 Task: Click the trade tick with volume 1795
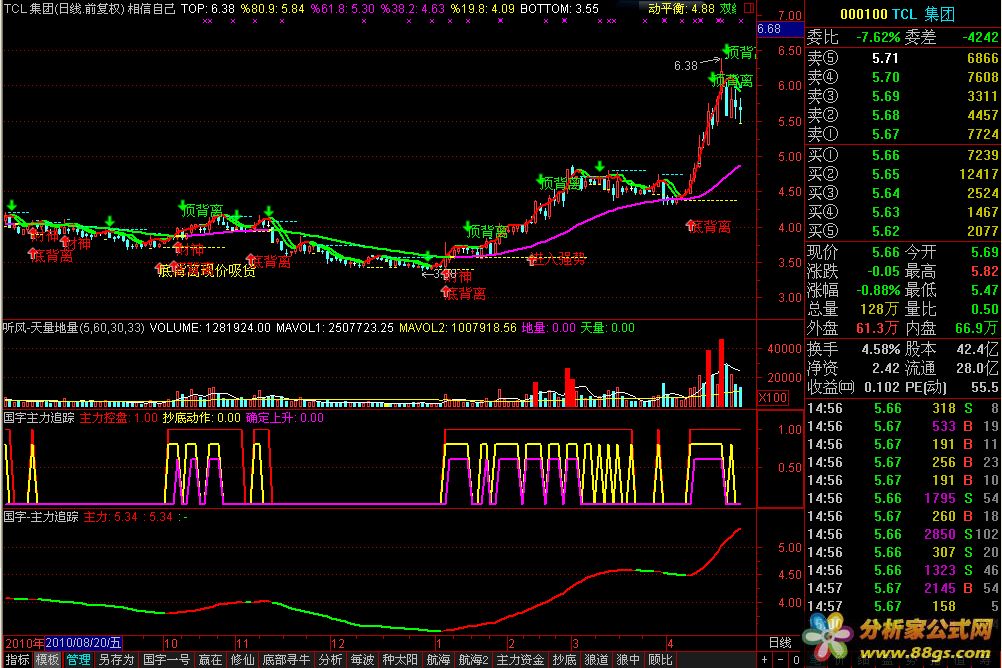[x=902, y=498]
